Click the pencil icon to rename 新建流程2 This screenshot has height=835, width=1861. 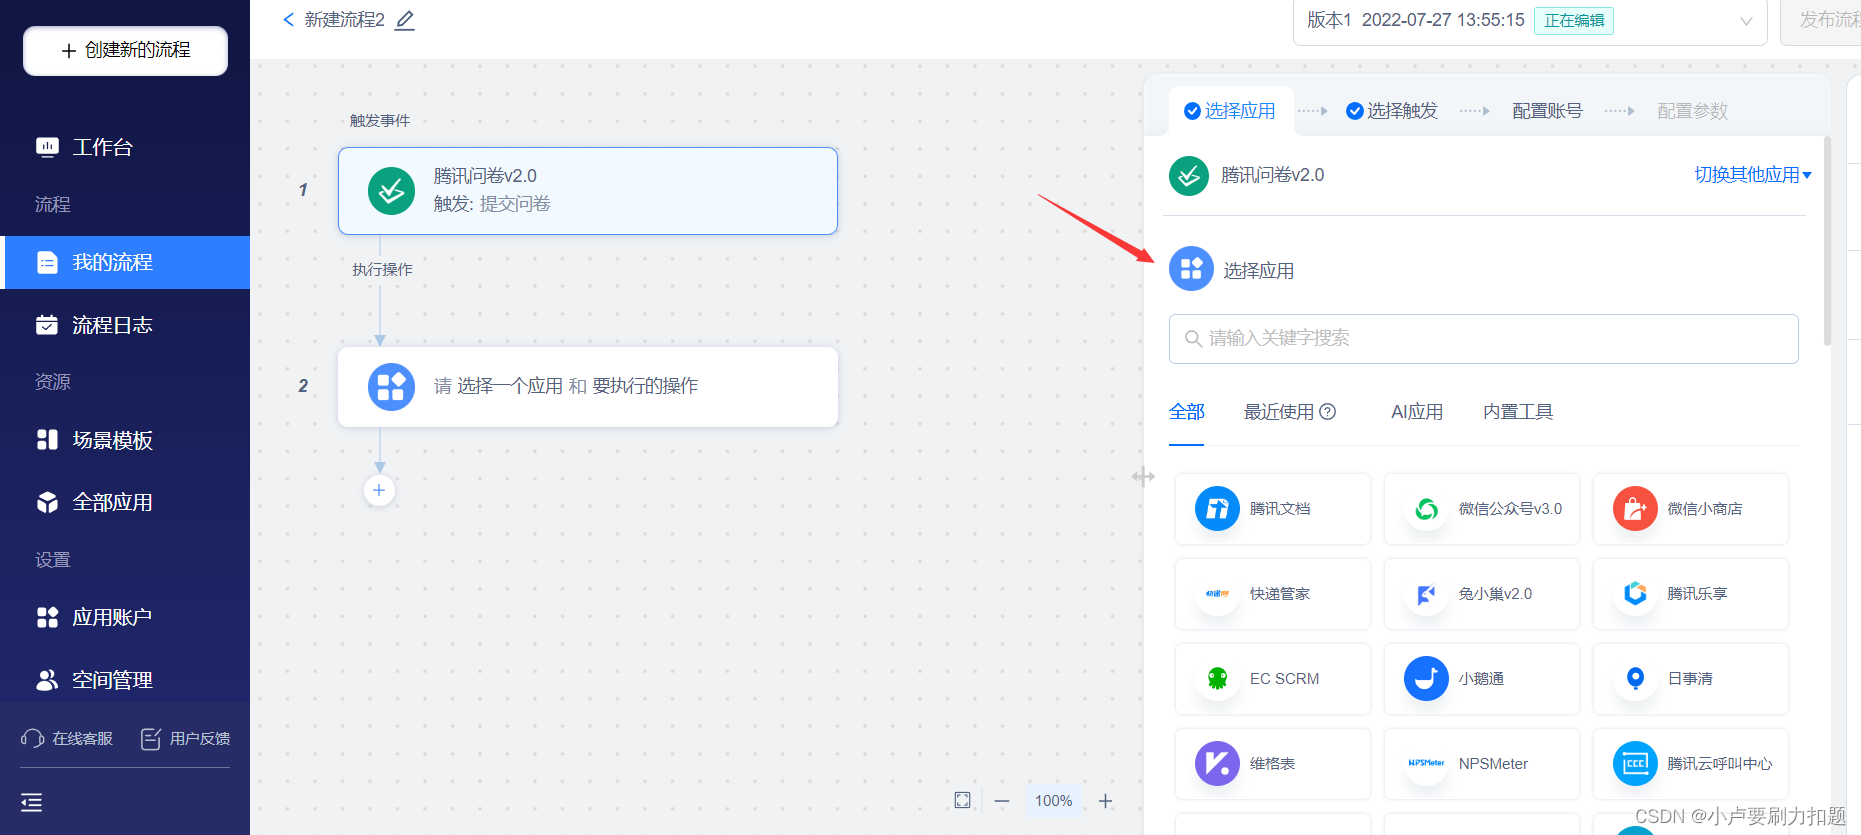coord(404,20)
